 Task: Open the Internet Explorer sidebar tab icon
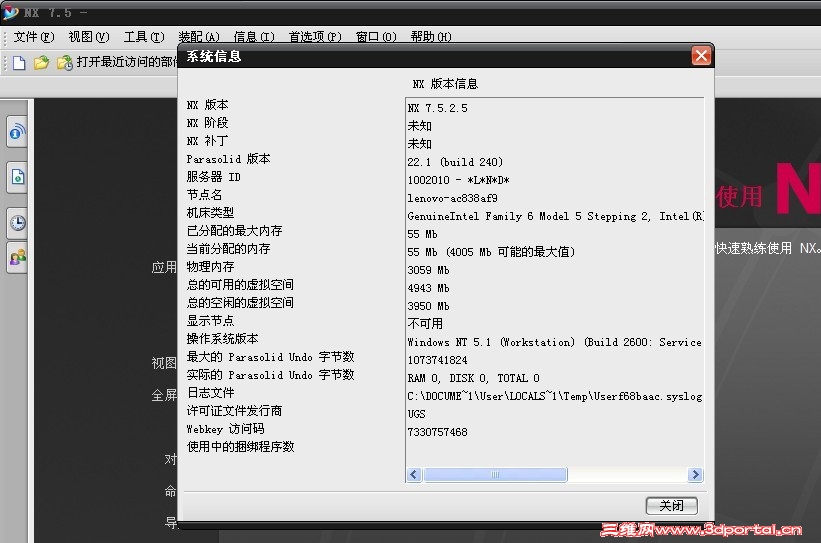coord(17,132)
